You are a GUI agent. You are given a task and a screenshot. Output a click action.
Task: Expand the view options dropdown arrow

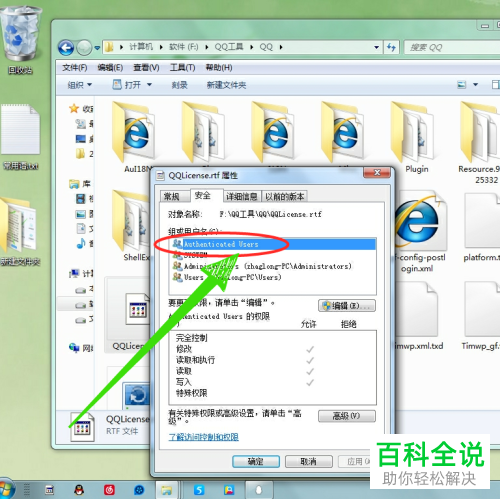(x=475, y=85)
